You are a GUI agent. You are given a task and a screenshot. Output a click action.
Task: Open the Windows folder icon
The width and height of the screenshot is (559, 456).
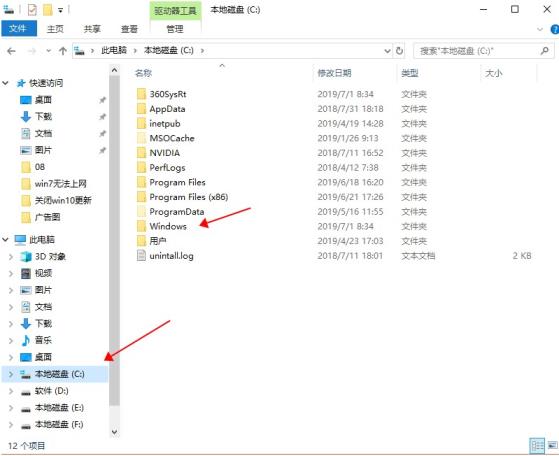pyautogui.click(x=142, y=226)
